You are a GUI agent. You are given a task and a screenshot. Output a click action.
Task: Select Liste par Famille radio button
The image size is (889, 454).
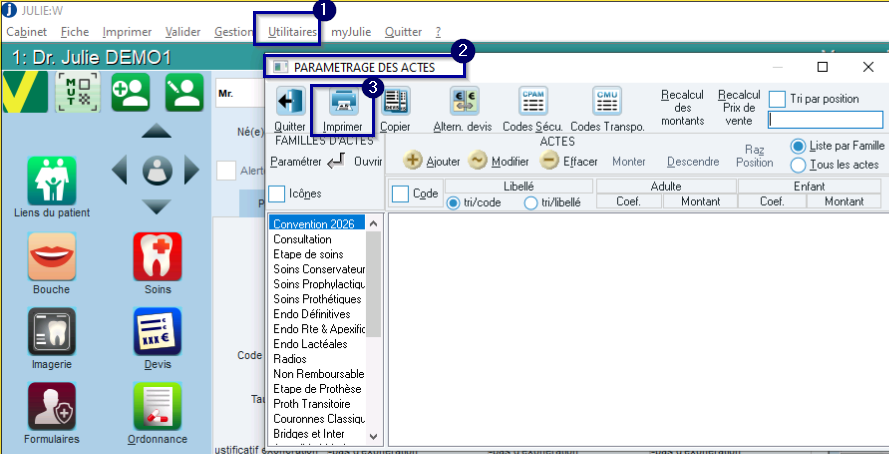pos(798,146)
